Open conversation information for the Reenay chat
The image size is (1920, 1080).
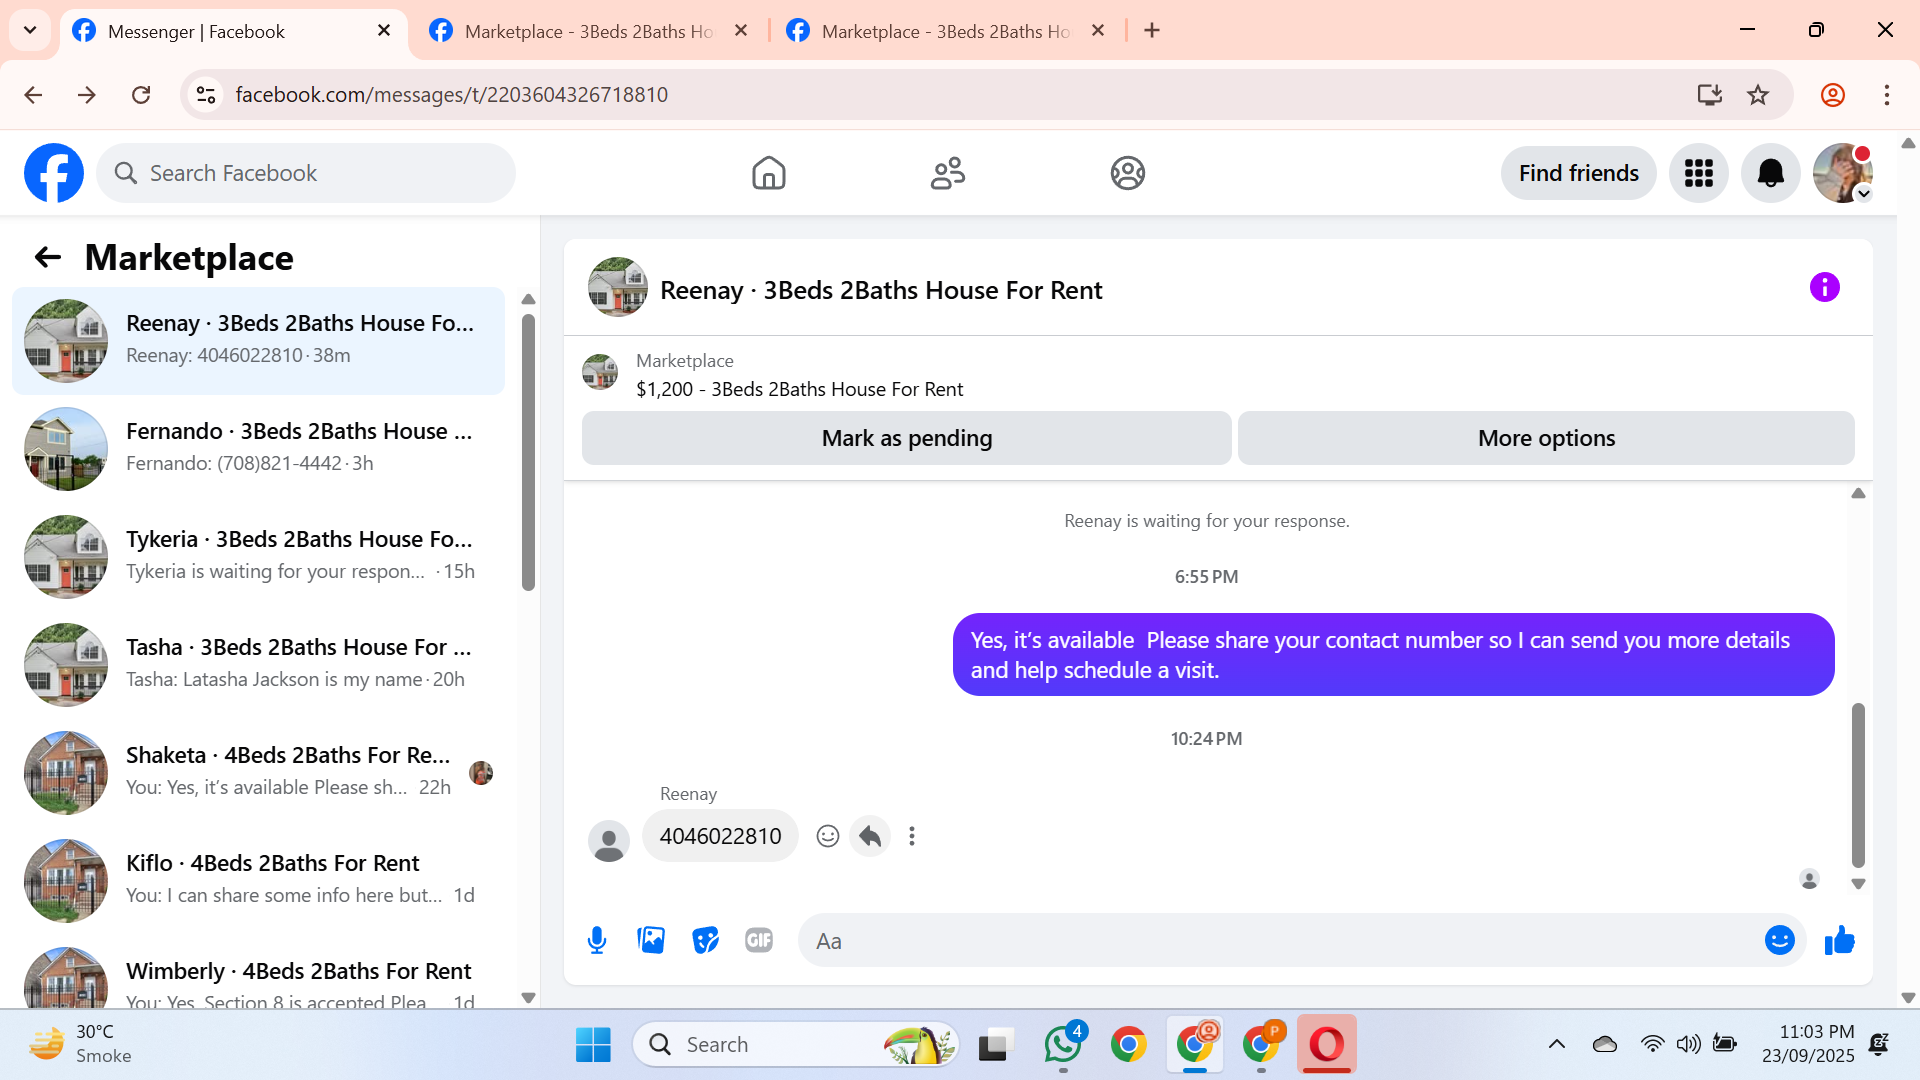(1824, 288)
